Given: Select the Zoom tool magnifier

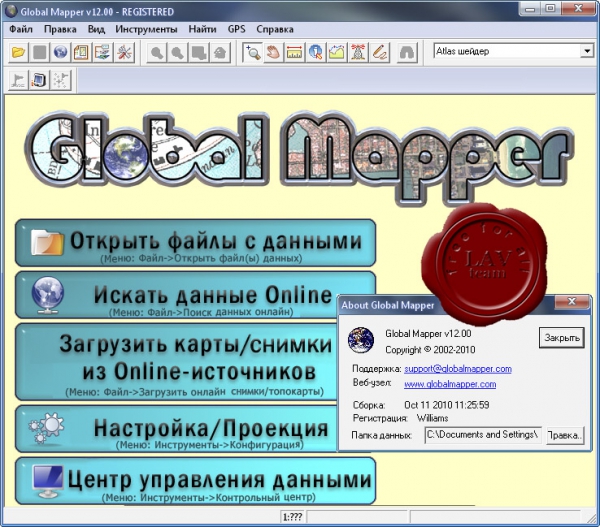Looking at the screenshot, I should click(x=253, y=52).
